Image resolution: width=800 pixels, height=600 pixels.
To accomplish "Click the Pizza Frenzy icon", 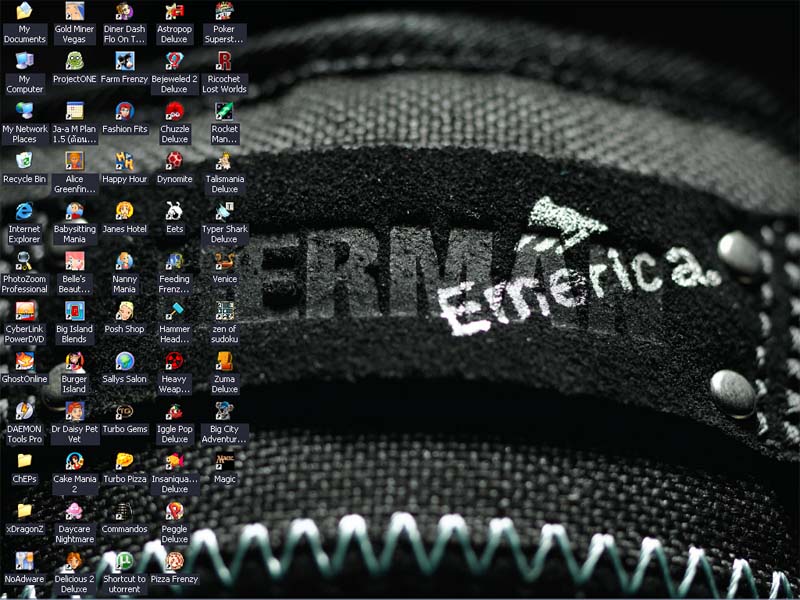I will point(174,561).
